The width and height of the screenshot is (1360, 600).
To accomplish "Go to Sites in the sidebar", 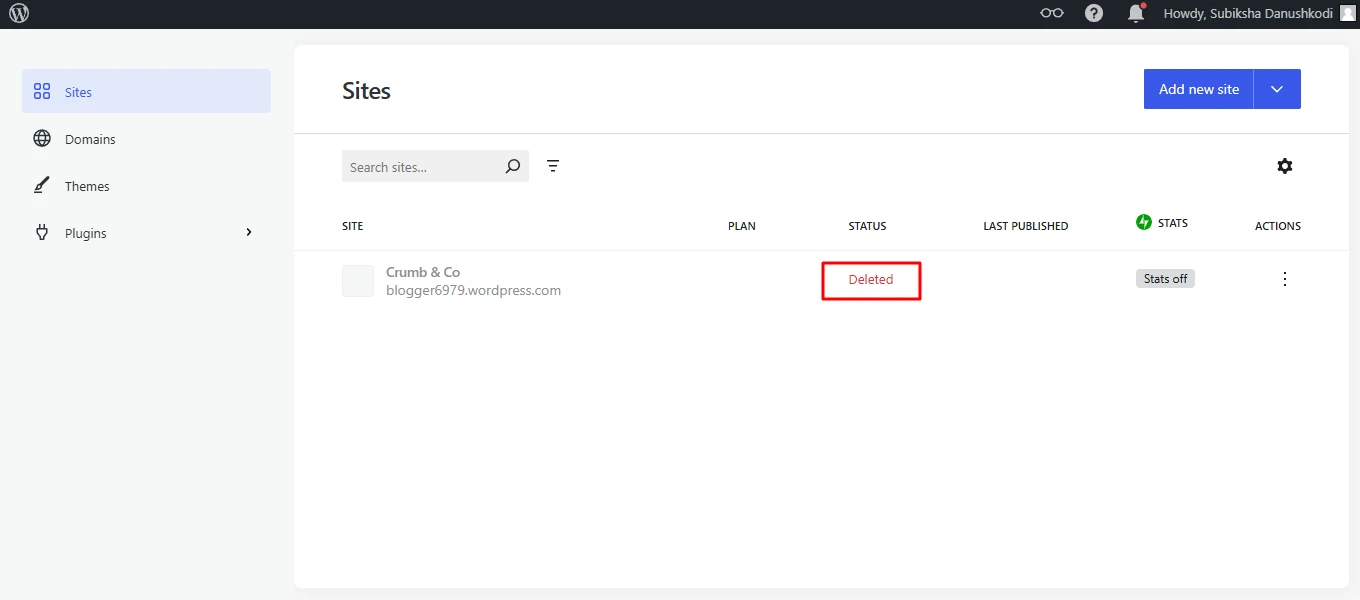I will tap(146, 92).
